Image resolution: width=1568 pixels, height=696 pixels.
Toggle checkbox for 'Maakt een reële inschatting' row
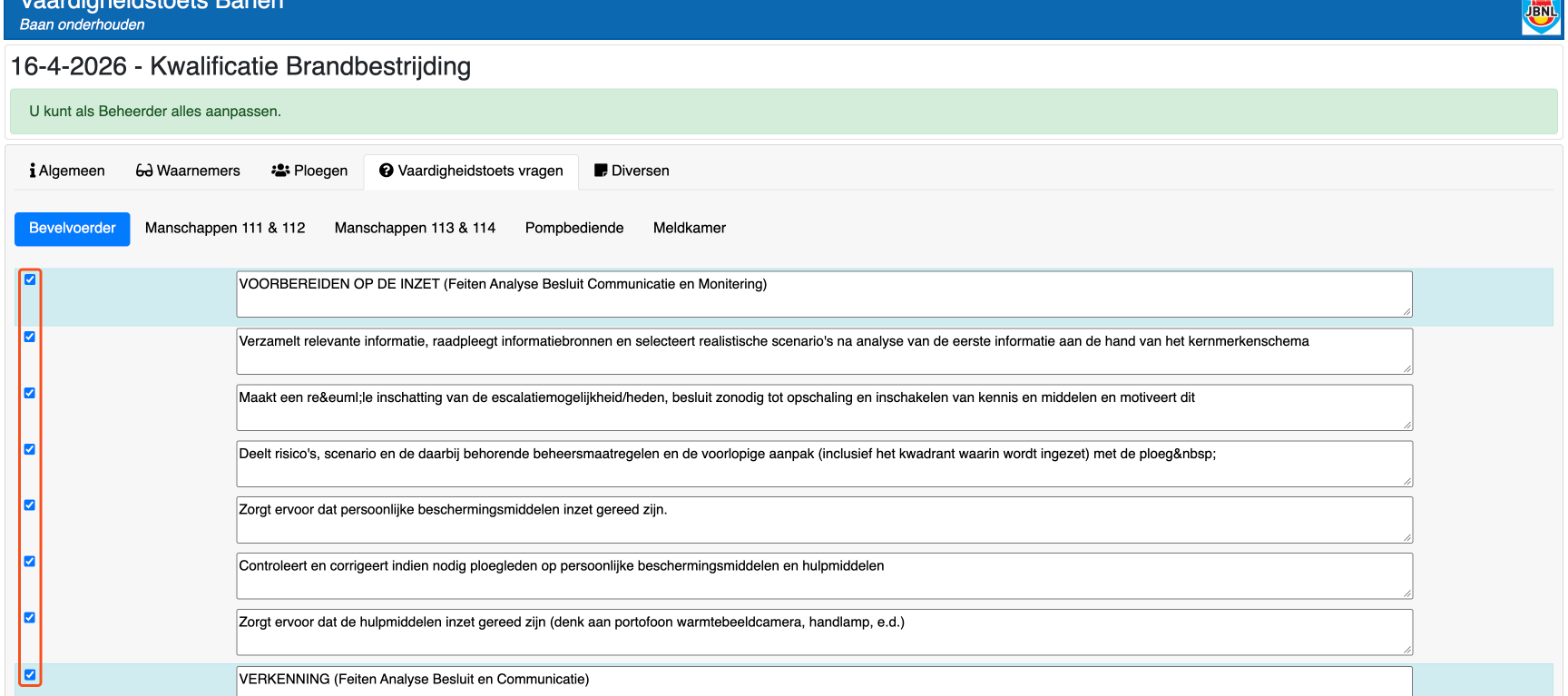30,393
